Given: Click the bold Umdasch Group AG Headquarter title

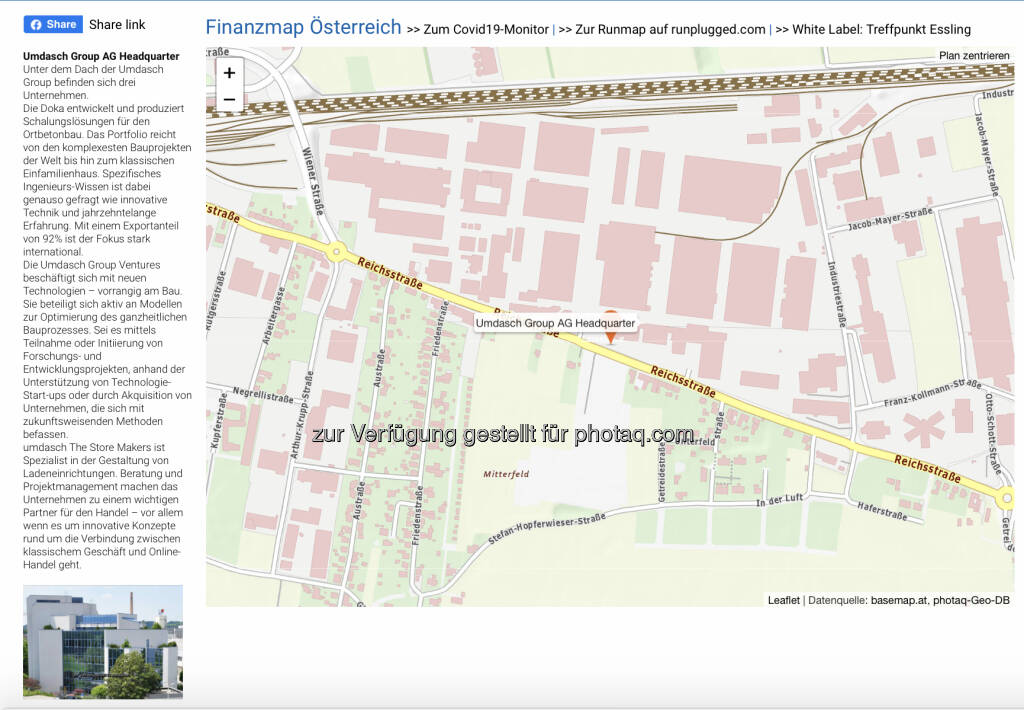Looking at the screenshot, I should [x=101, y=56].
